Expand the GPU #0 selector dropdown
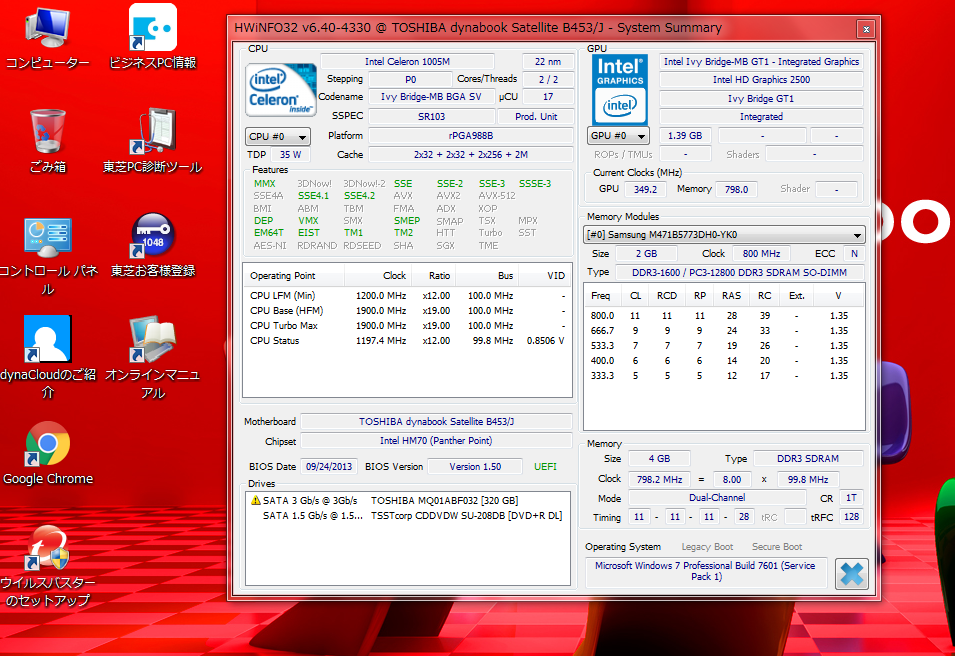The height and width of the screenshot is (656, 955). (x=618, y=136)
